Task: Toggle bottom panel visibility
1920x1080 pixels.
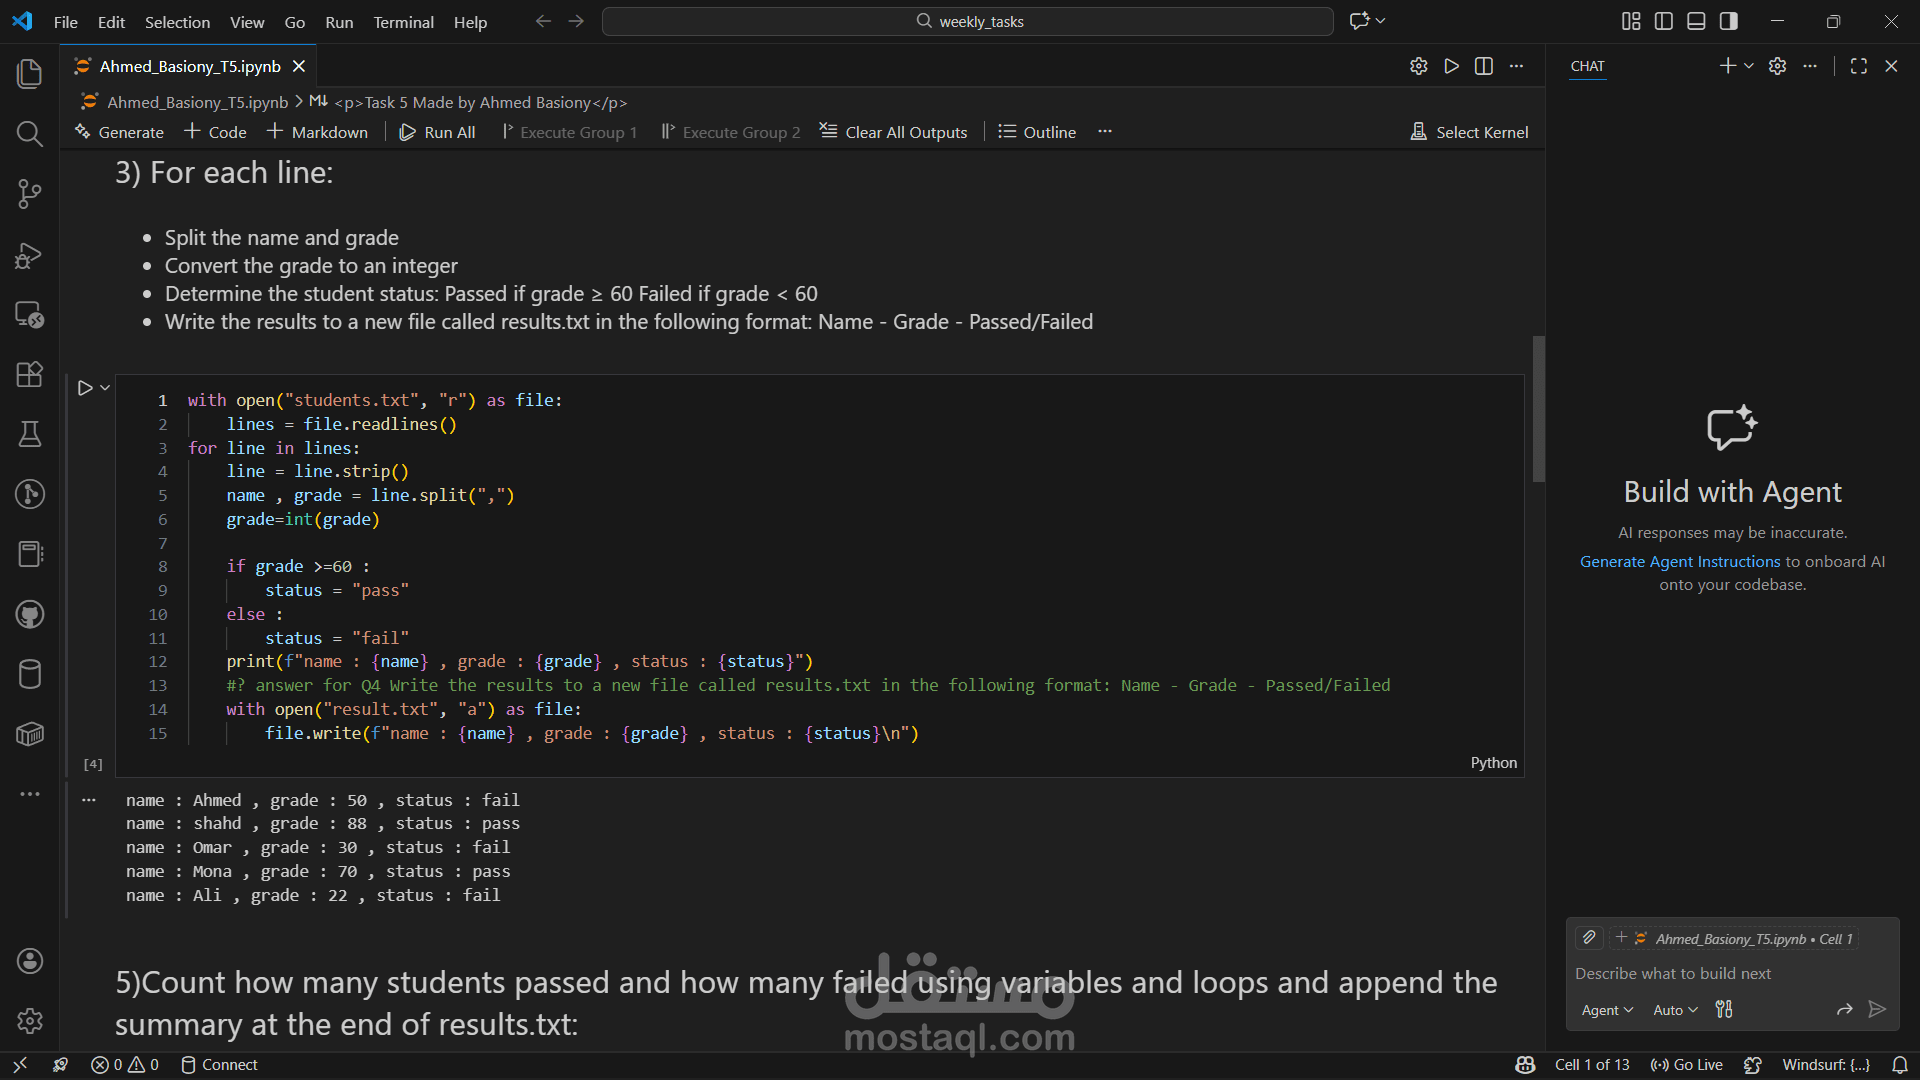Action: click(x=1696, y=21)
